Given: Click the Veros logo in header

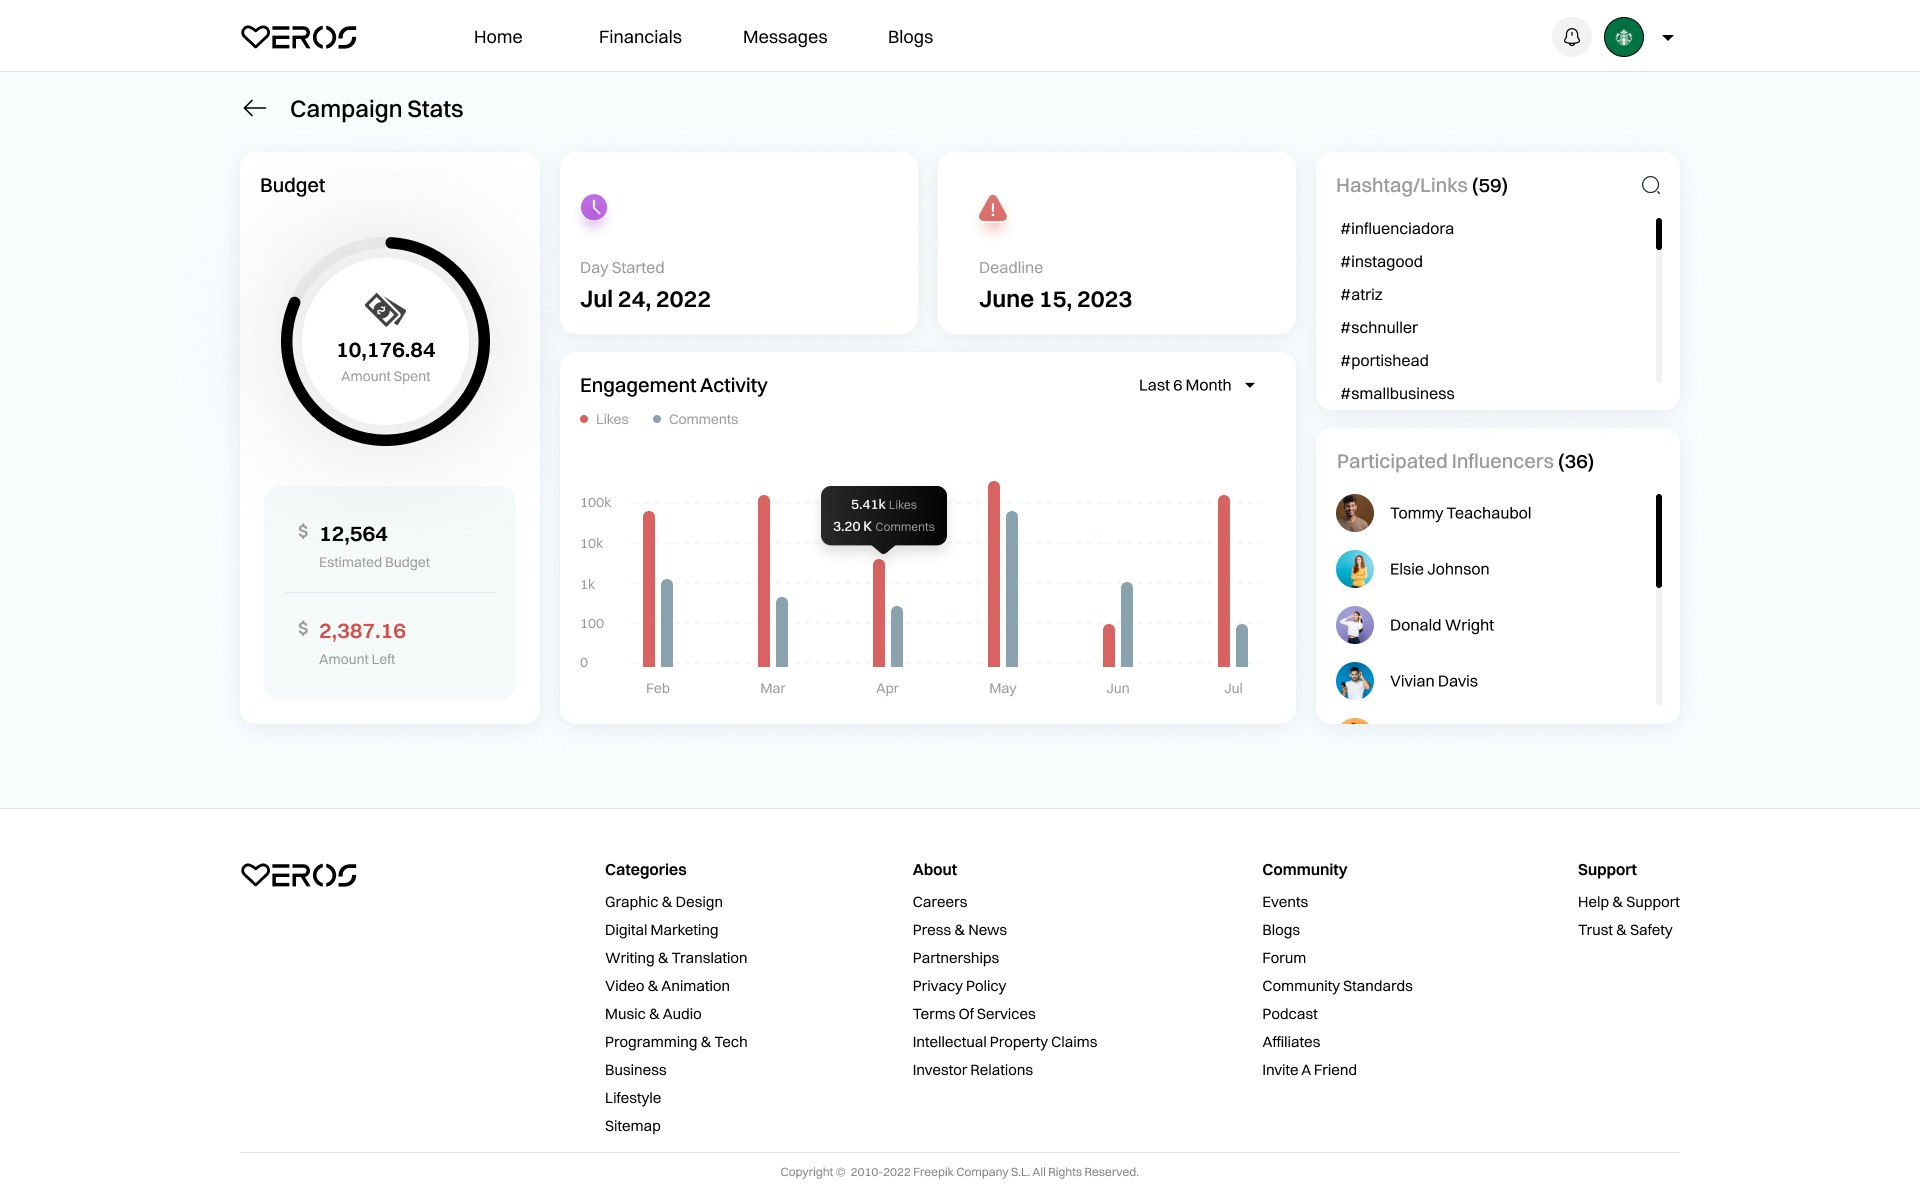Looking at the screenshot, I should (299, 37).
